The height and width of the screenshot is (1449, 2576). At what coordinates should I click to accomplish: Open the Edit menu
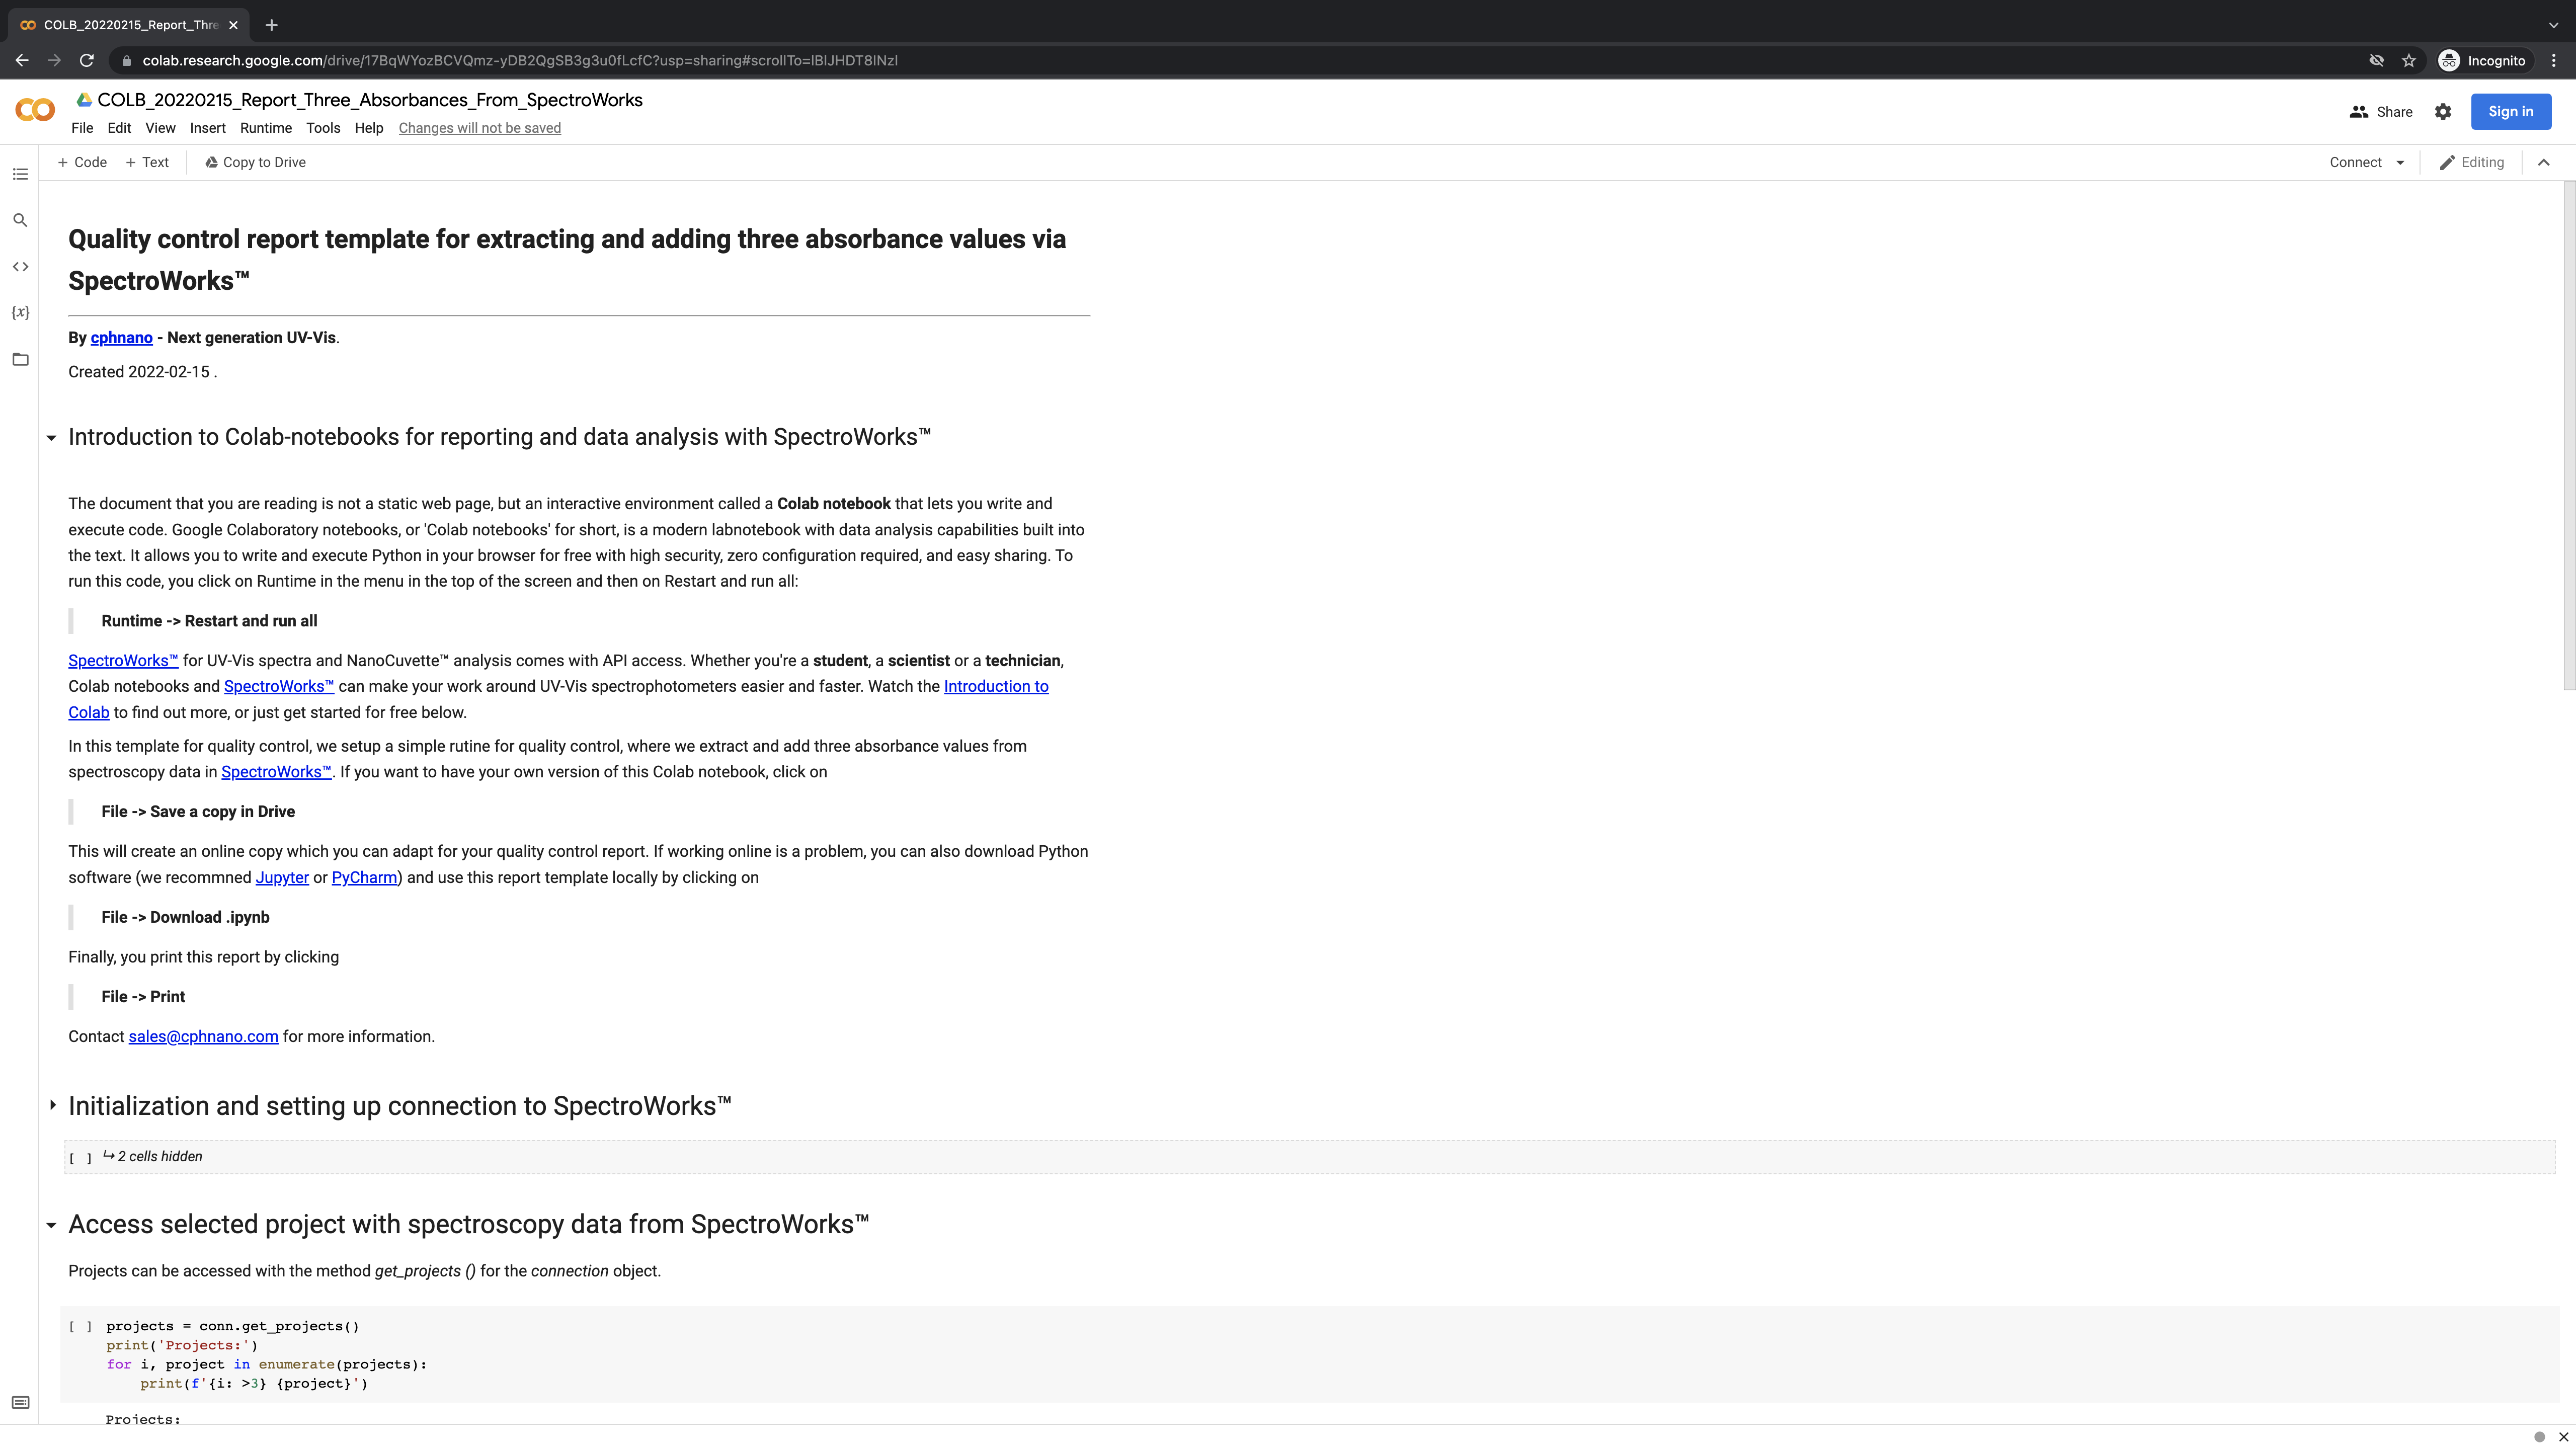[119, 128]
